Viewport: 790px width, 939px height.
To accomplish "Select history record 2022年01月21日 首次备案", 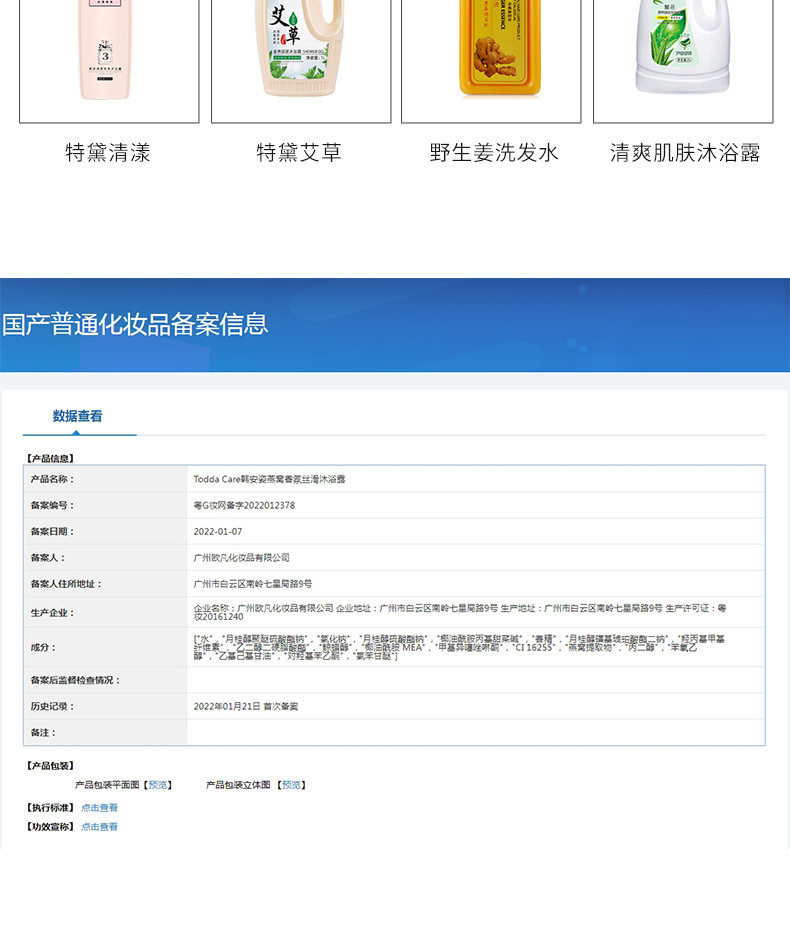I will [x=246, y=707].
